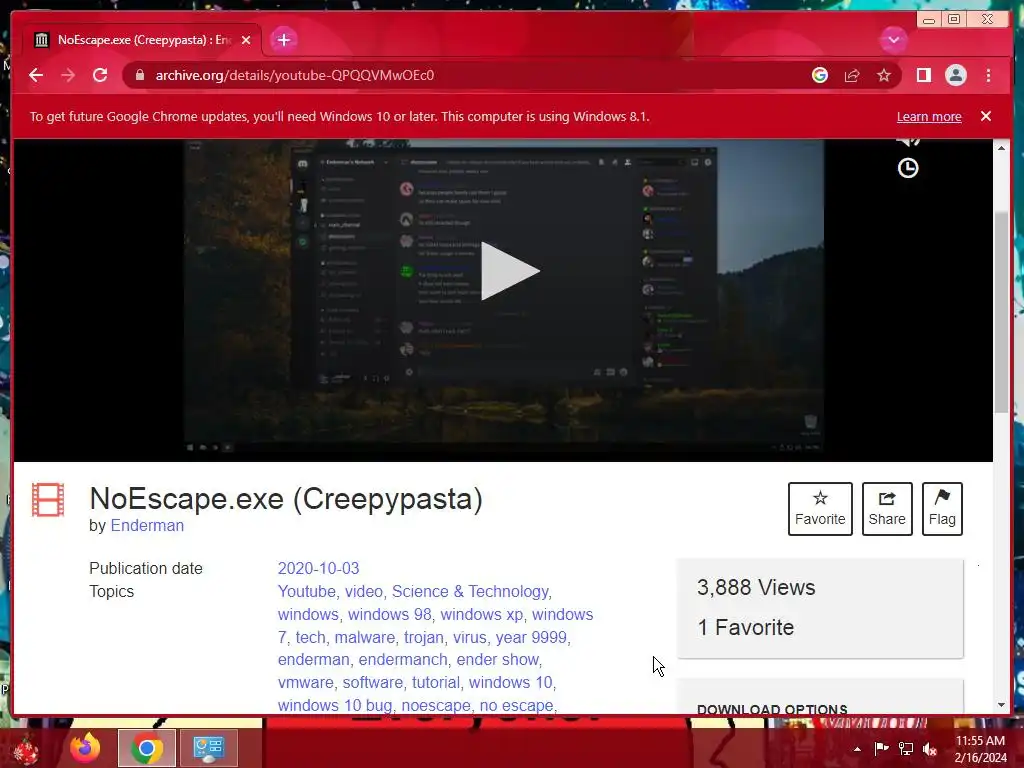Open the noescape topic link
Screen dimensions: 1024x768
point(436,705)
